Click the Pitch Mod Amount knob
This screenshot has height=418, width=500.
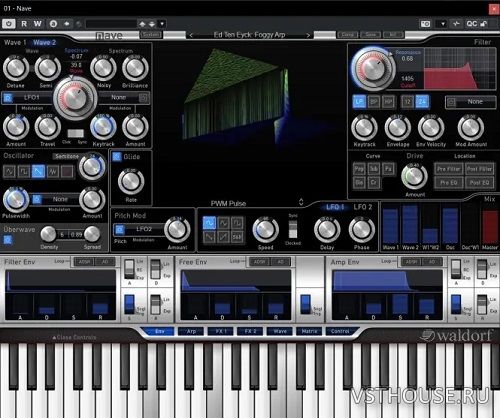pyautogui.click(x=177, y=230)
